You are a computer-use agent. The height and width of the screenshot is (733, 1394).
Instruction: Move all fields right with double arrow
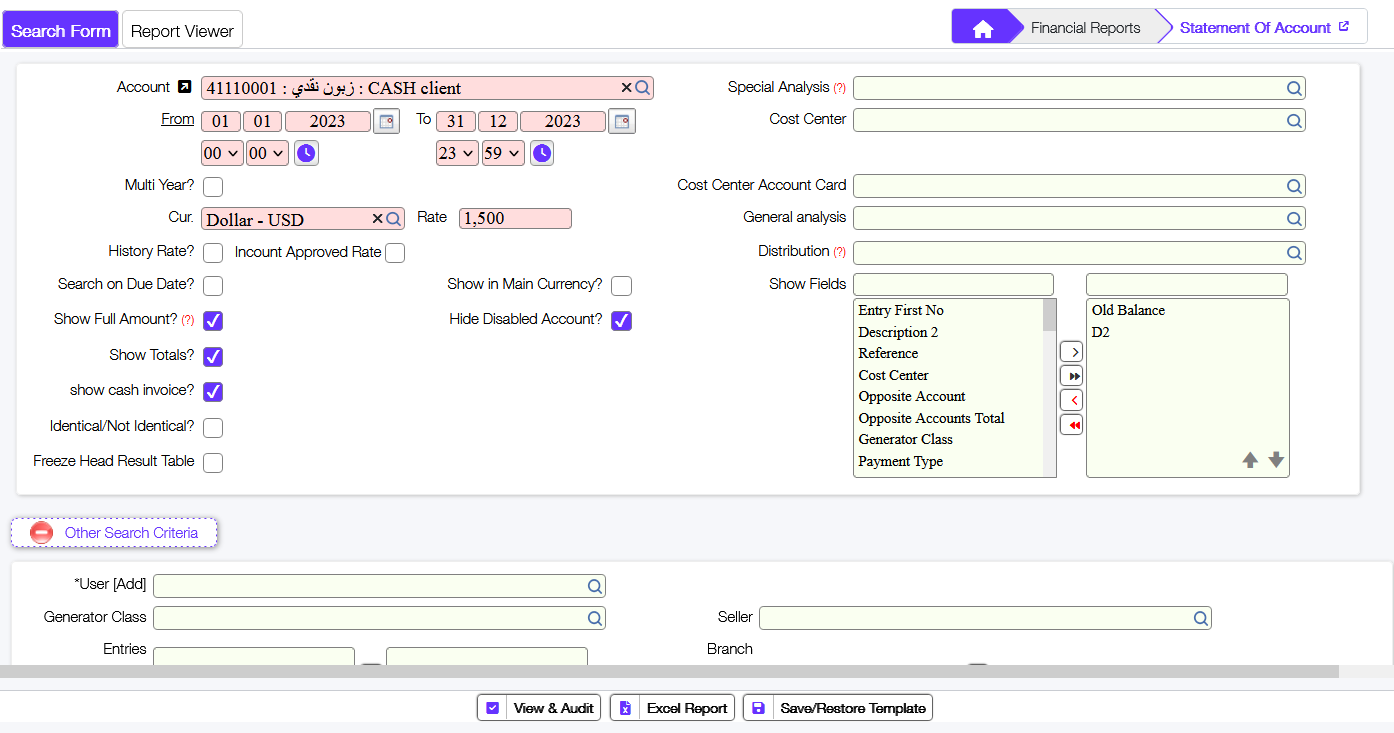[1071, 376]
